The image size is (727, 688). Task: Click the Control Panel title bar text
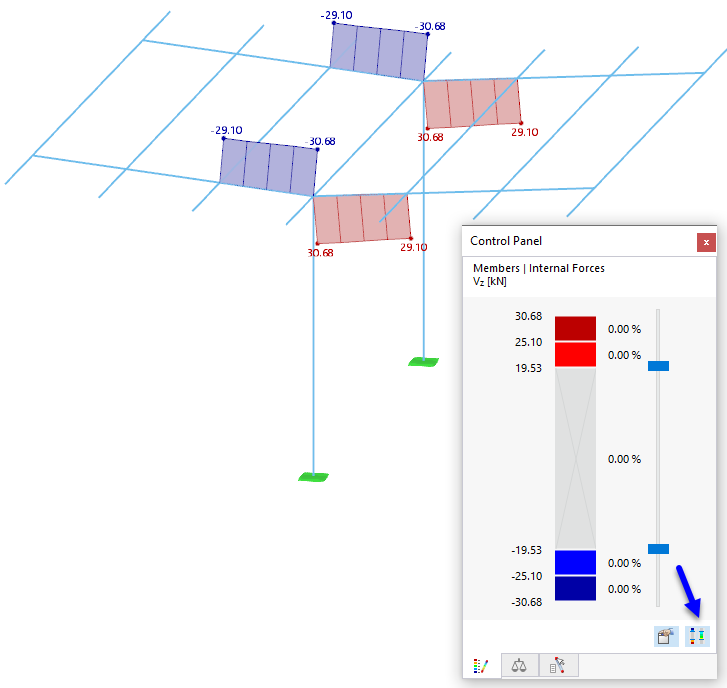coord(506,241)
